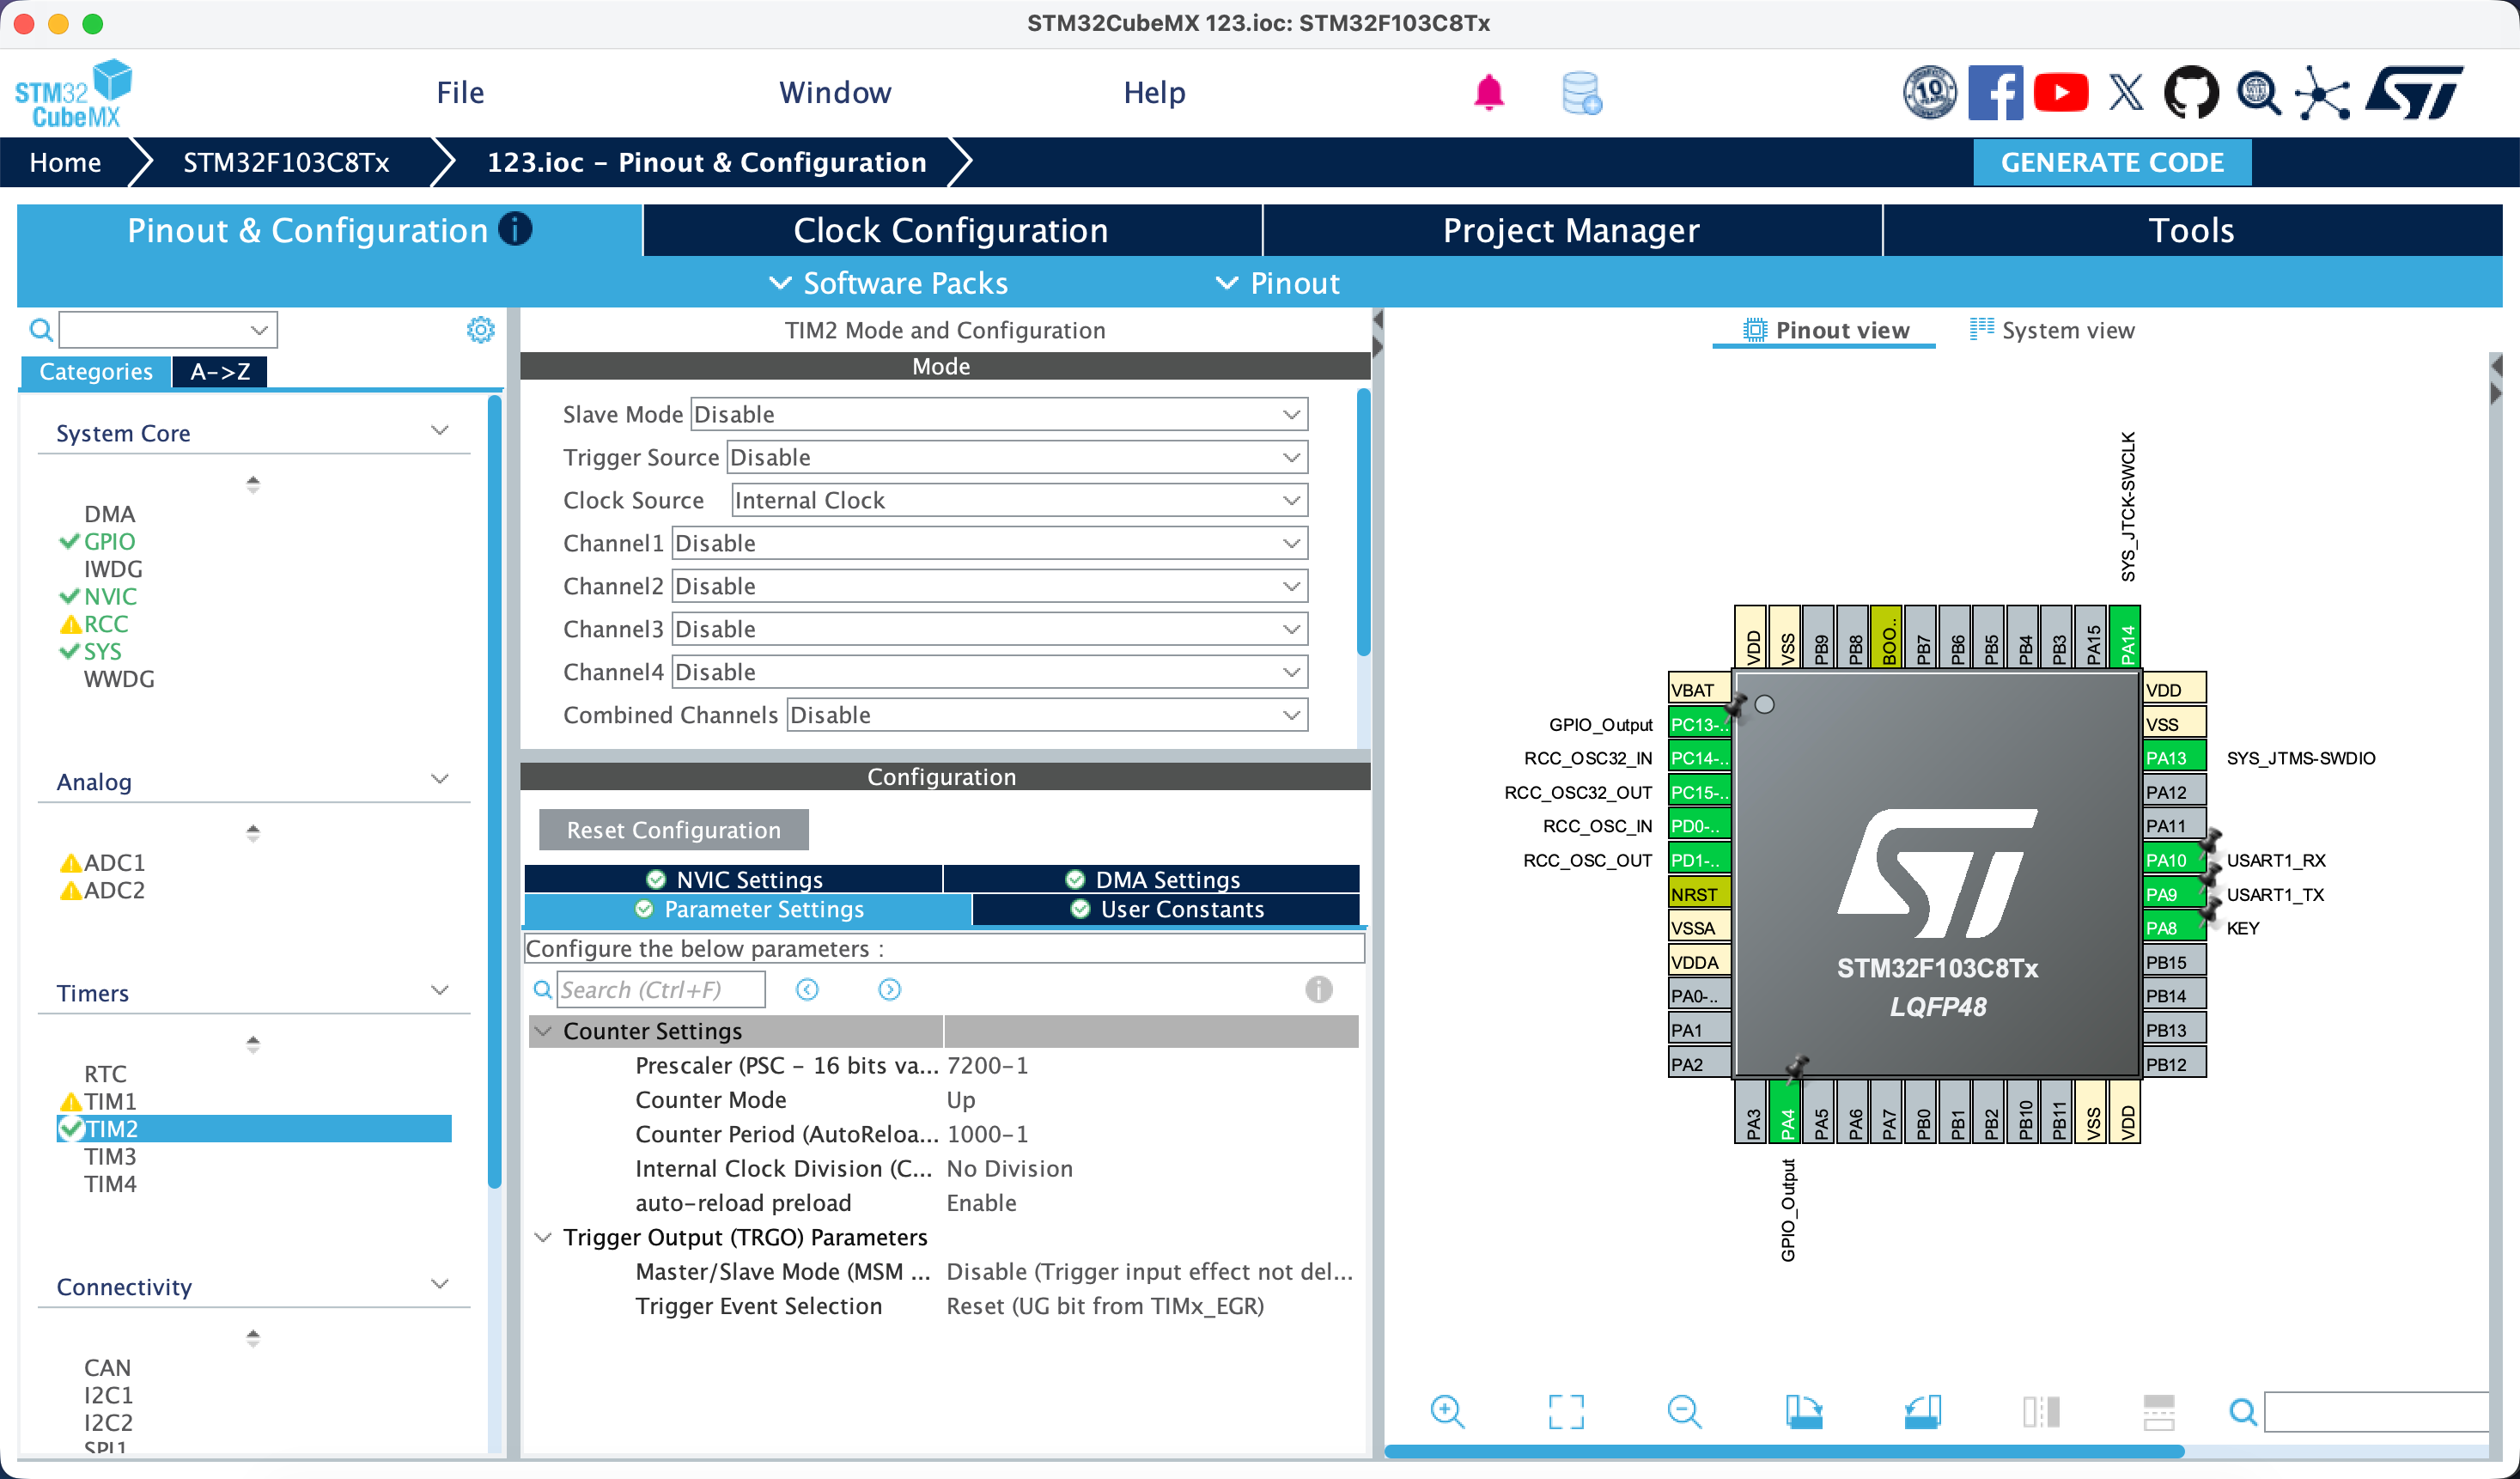Switch to Clock Configuration tab

(x=951, y=230)
